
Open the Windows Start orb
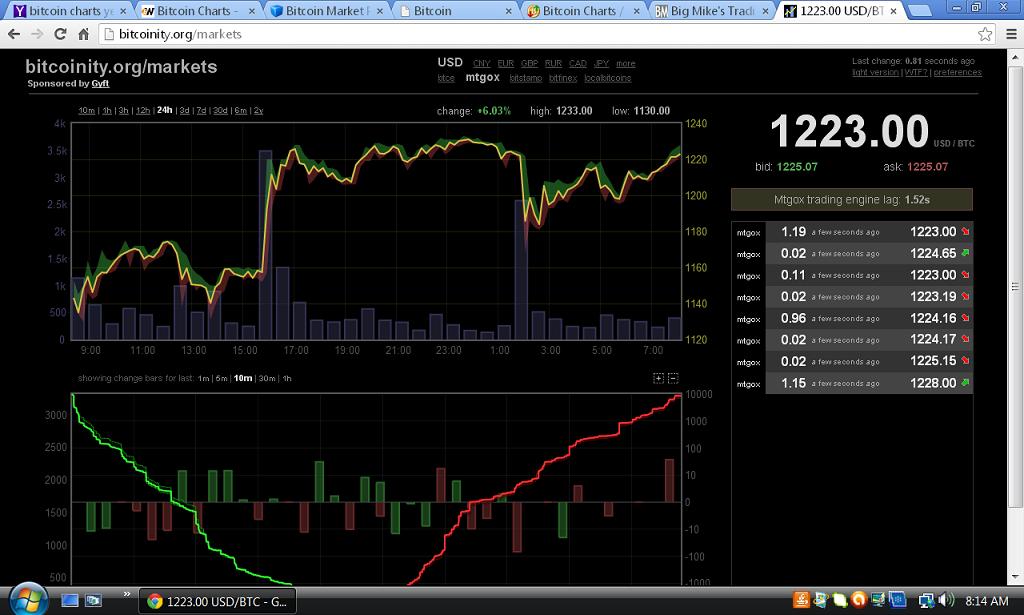pyautogui.click(x=27, y=599)
